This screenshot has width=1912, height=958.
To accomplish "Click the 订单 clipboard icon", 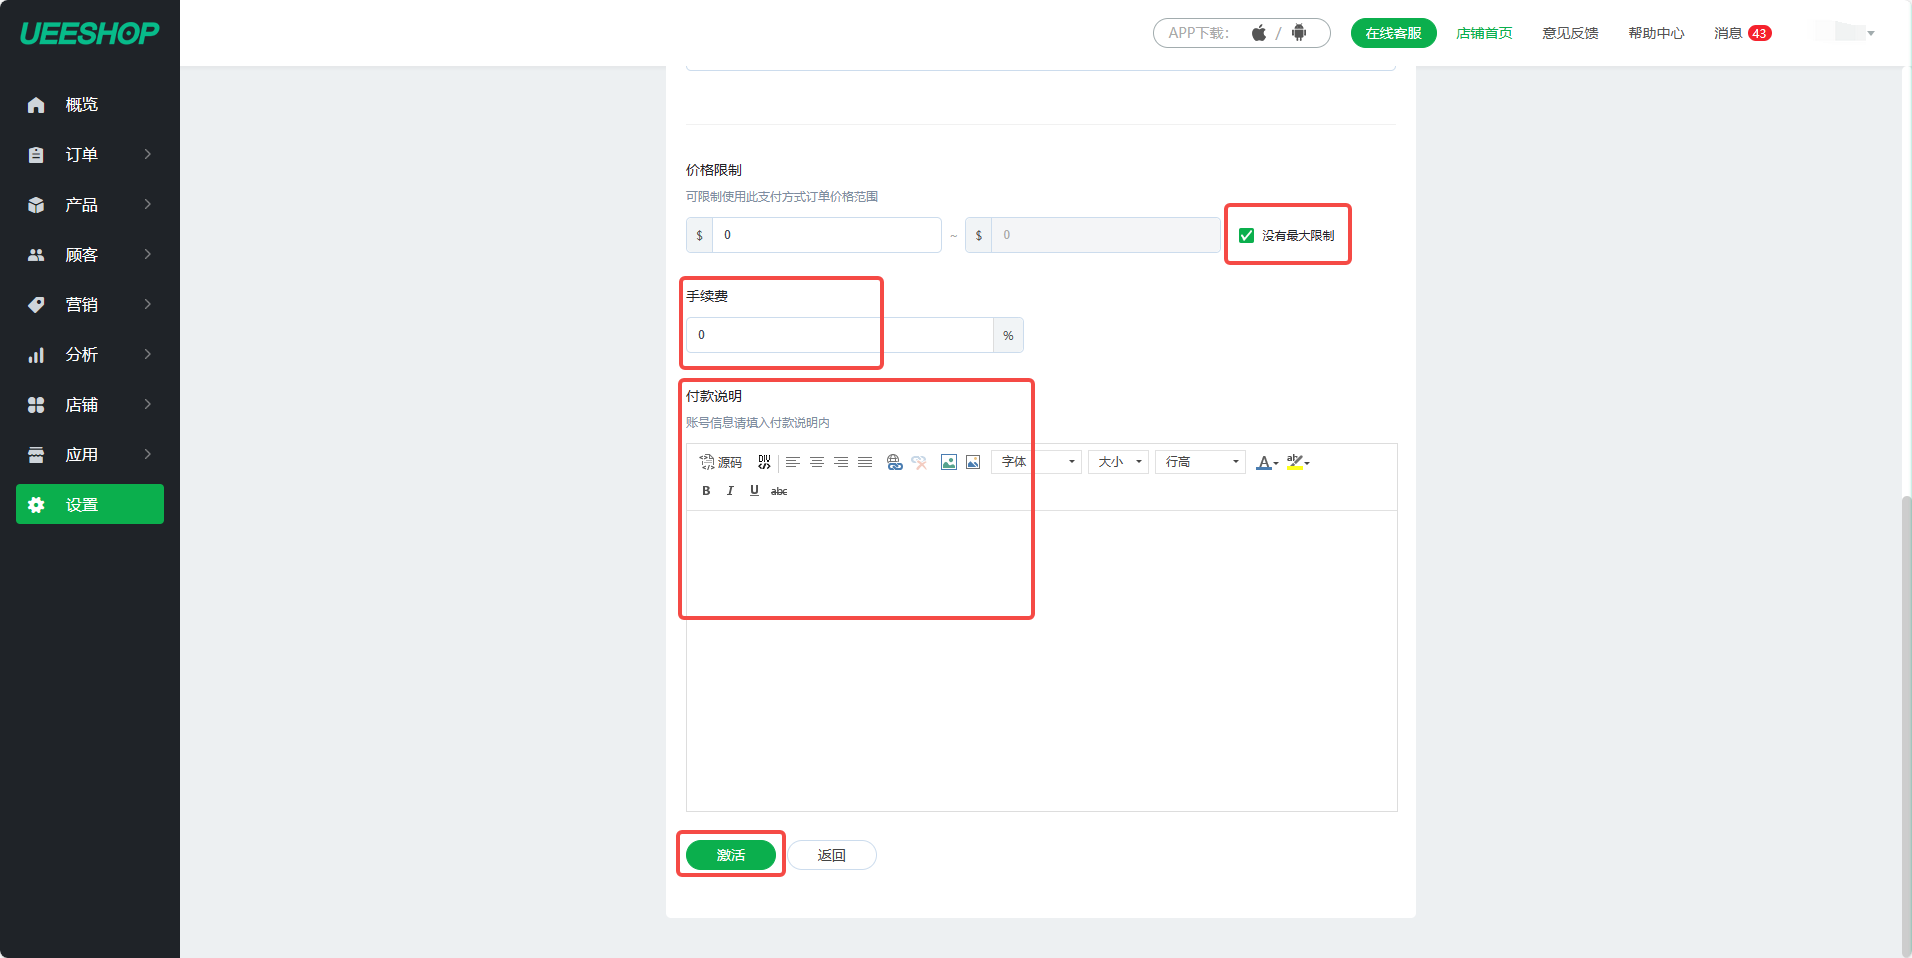I will (36, 155).
